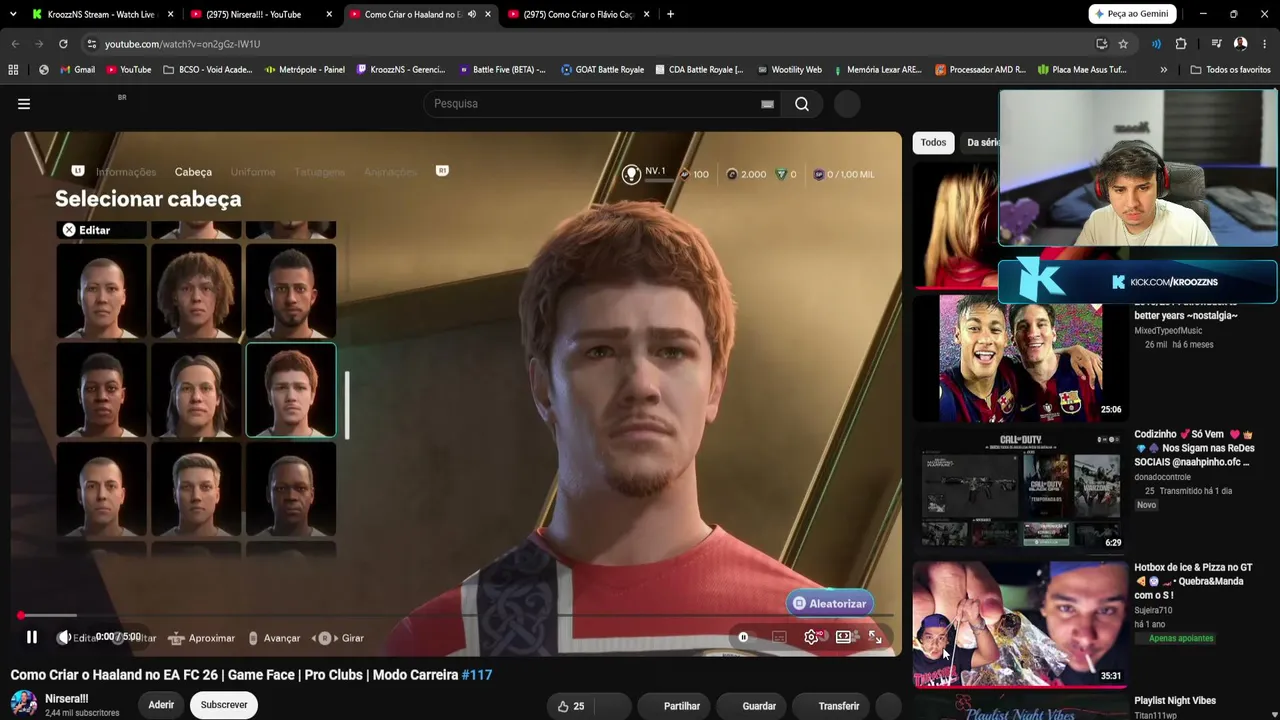1280x720 pixels.
Task: Switch player to theater mode
Action: tap(843, 637)
